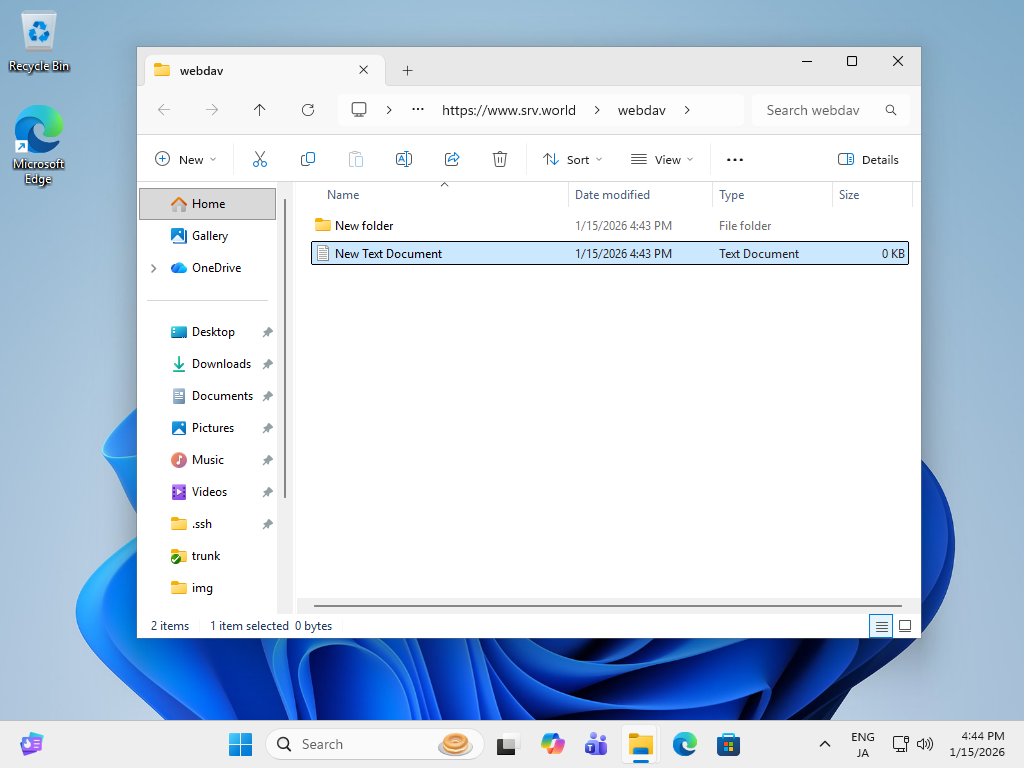Click the Delete trash icon
Viewport: 1024px width, 768px height.
click(500, 159)
